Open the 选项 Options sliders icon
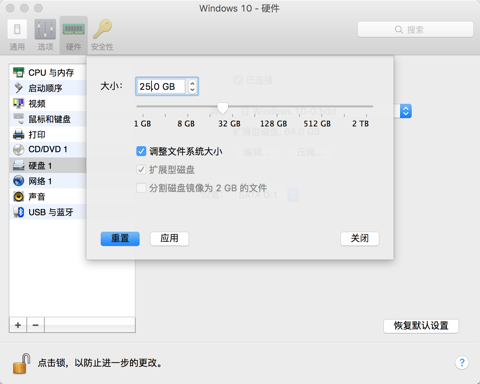Image resolution: width=480 pixels, height=384 pixels. click(x=45, y=35)
